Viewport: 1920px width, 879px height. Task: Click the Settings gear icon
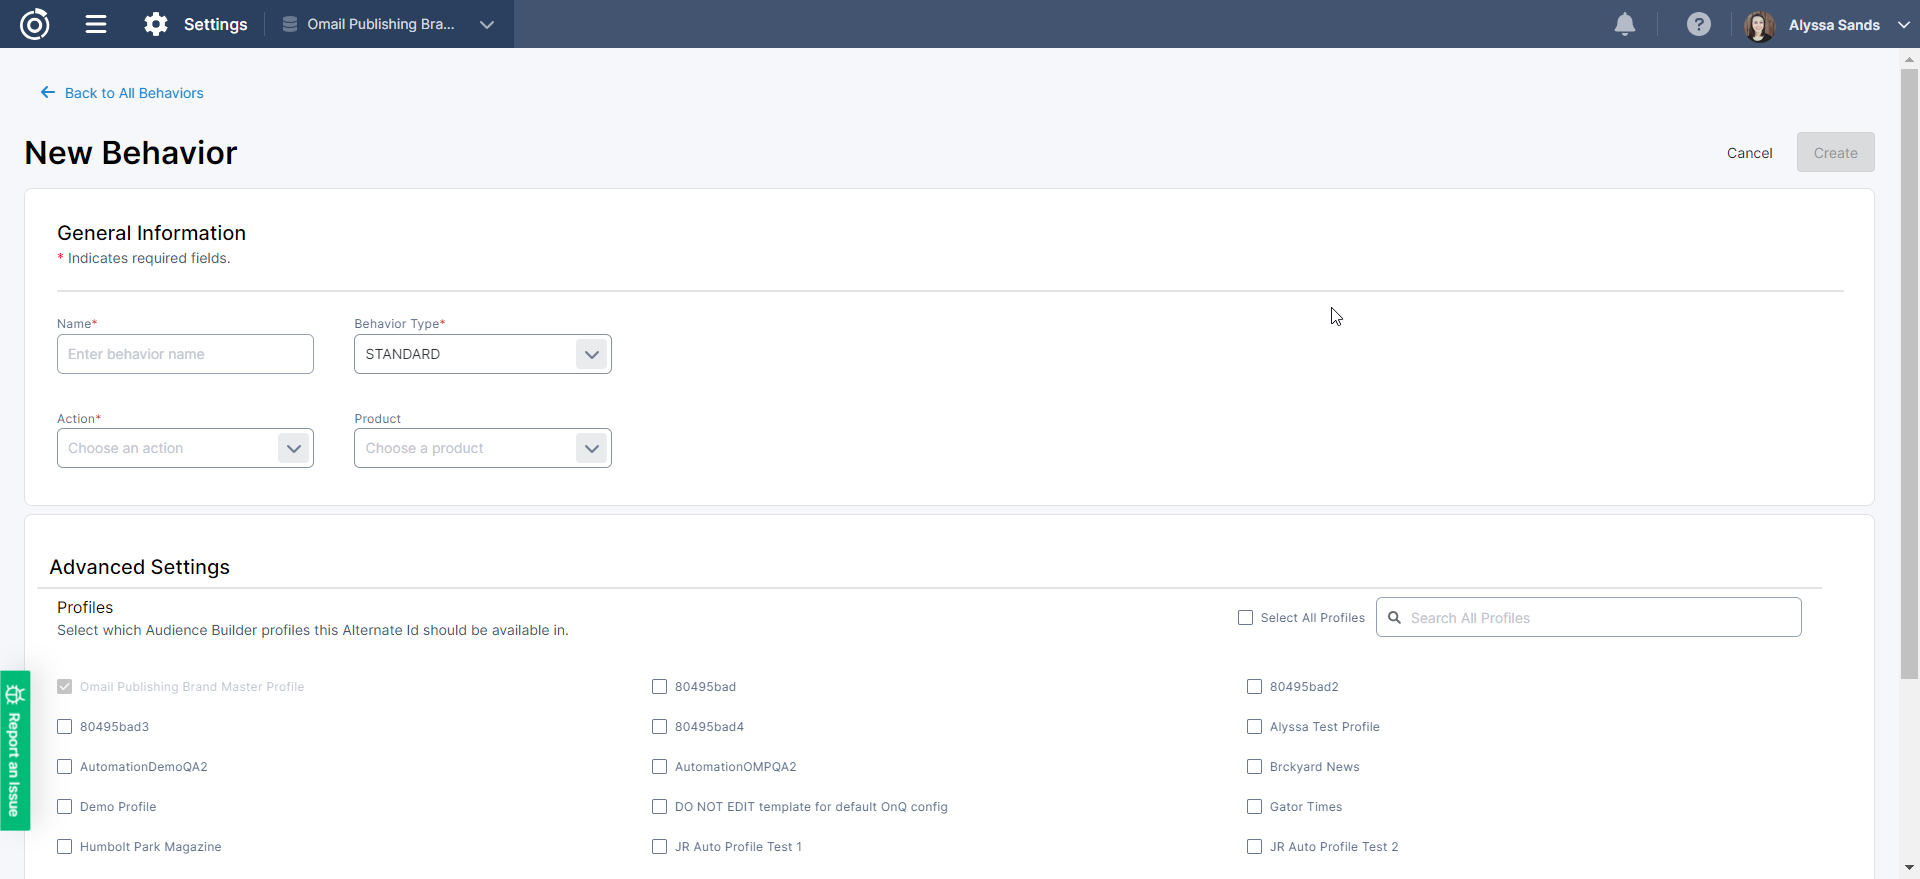156,24
